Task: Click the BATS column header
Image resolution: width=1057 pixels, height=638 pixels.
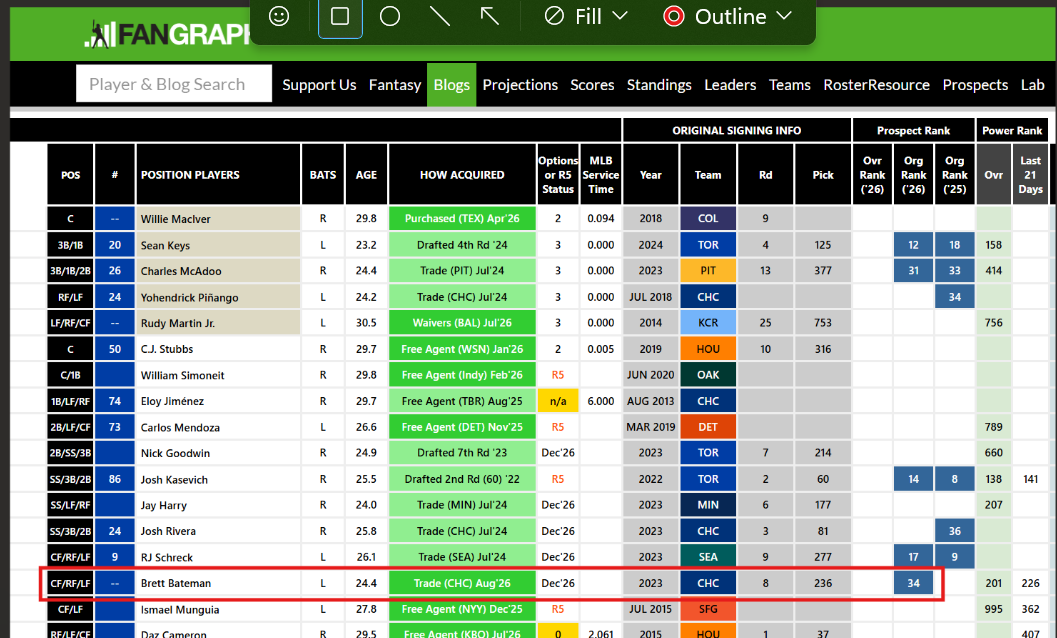Action: [x=323, y=175]
